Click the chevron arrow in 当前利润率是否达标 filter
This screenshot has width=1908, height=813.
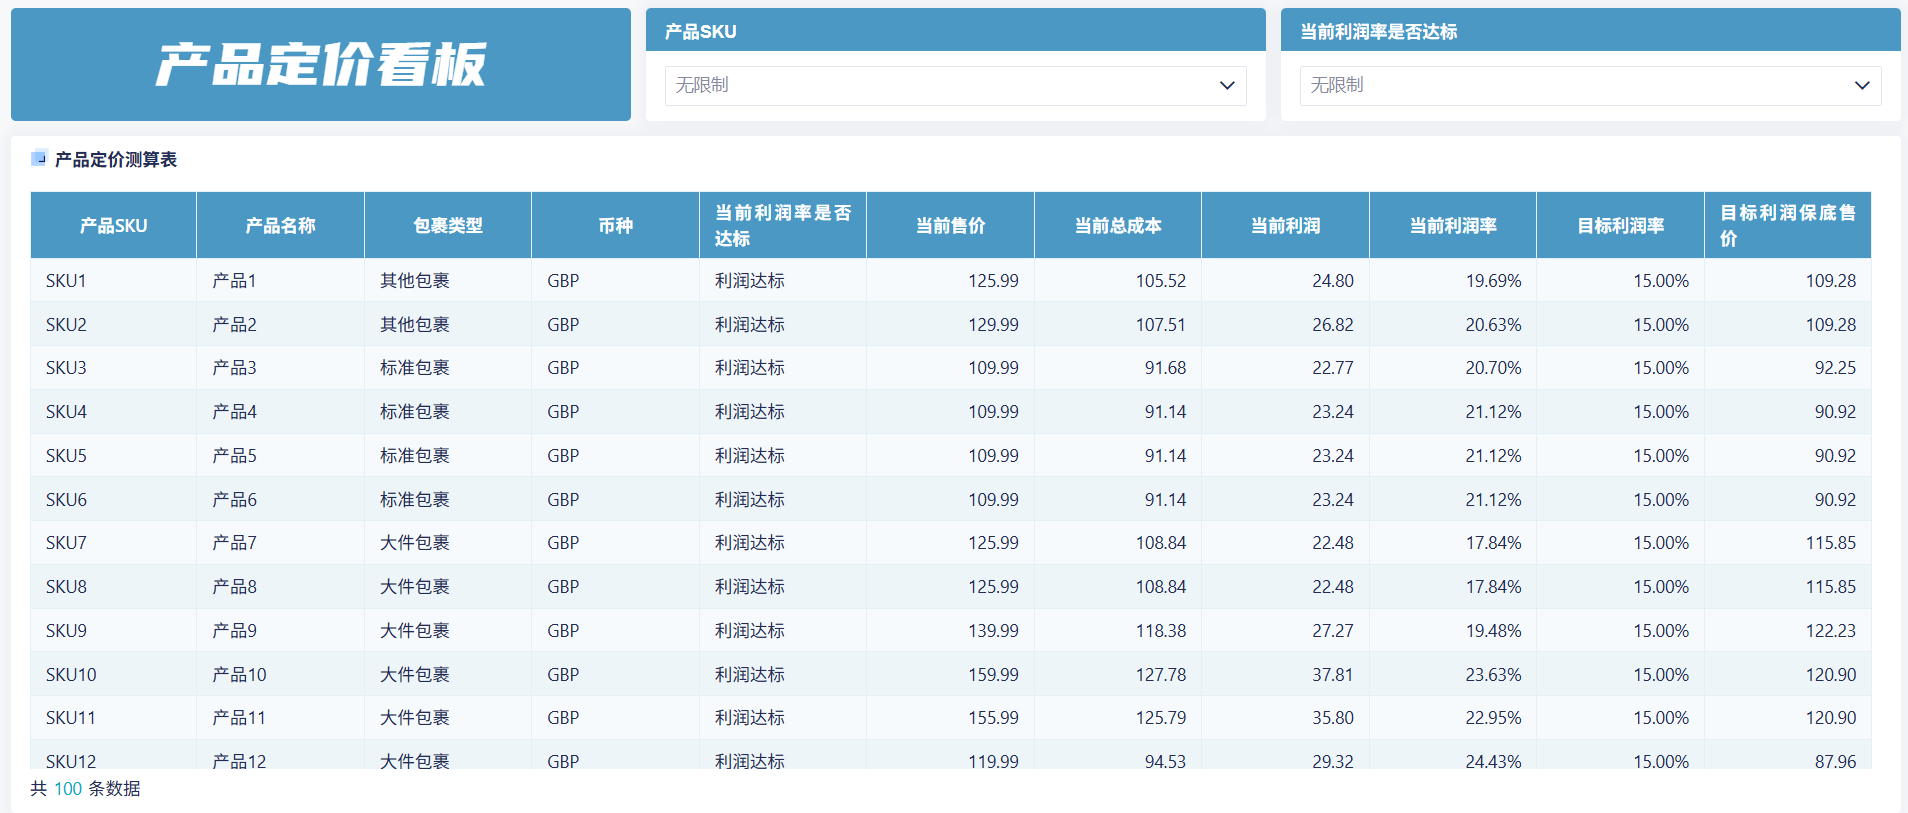tap(1862, 86)
